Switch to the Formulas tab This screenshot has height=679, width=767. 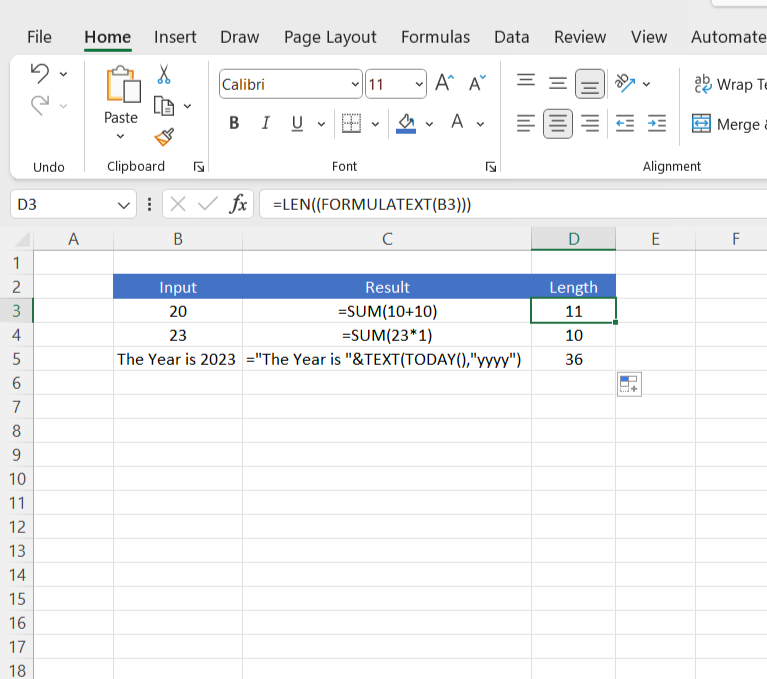pos(435,37)
